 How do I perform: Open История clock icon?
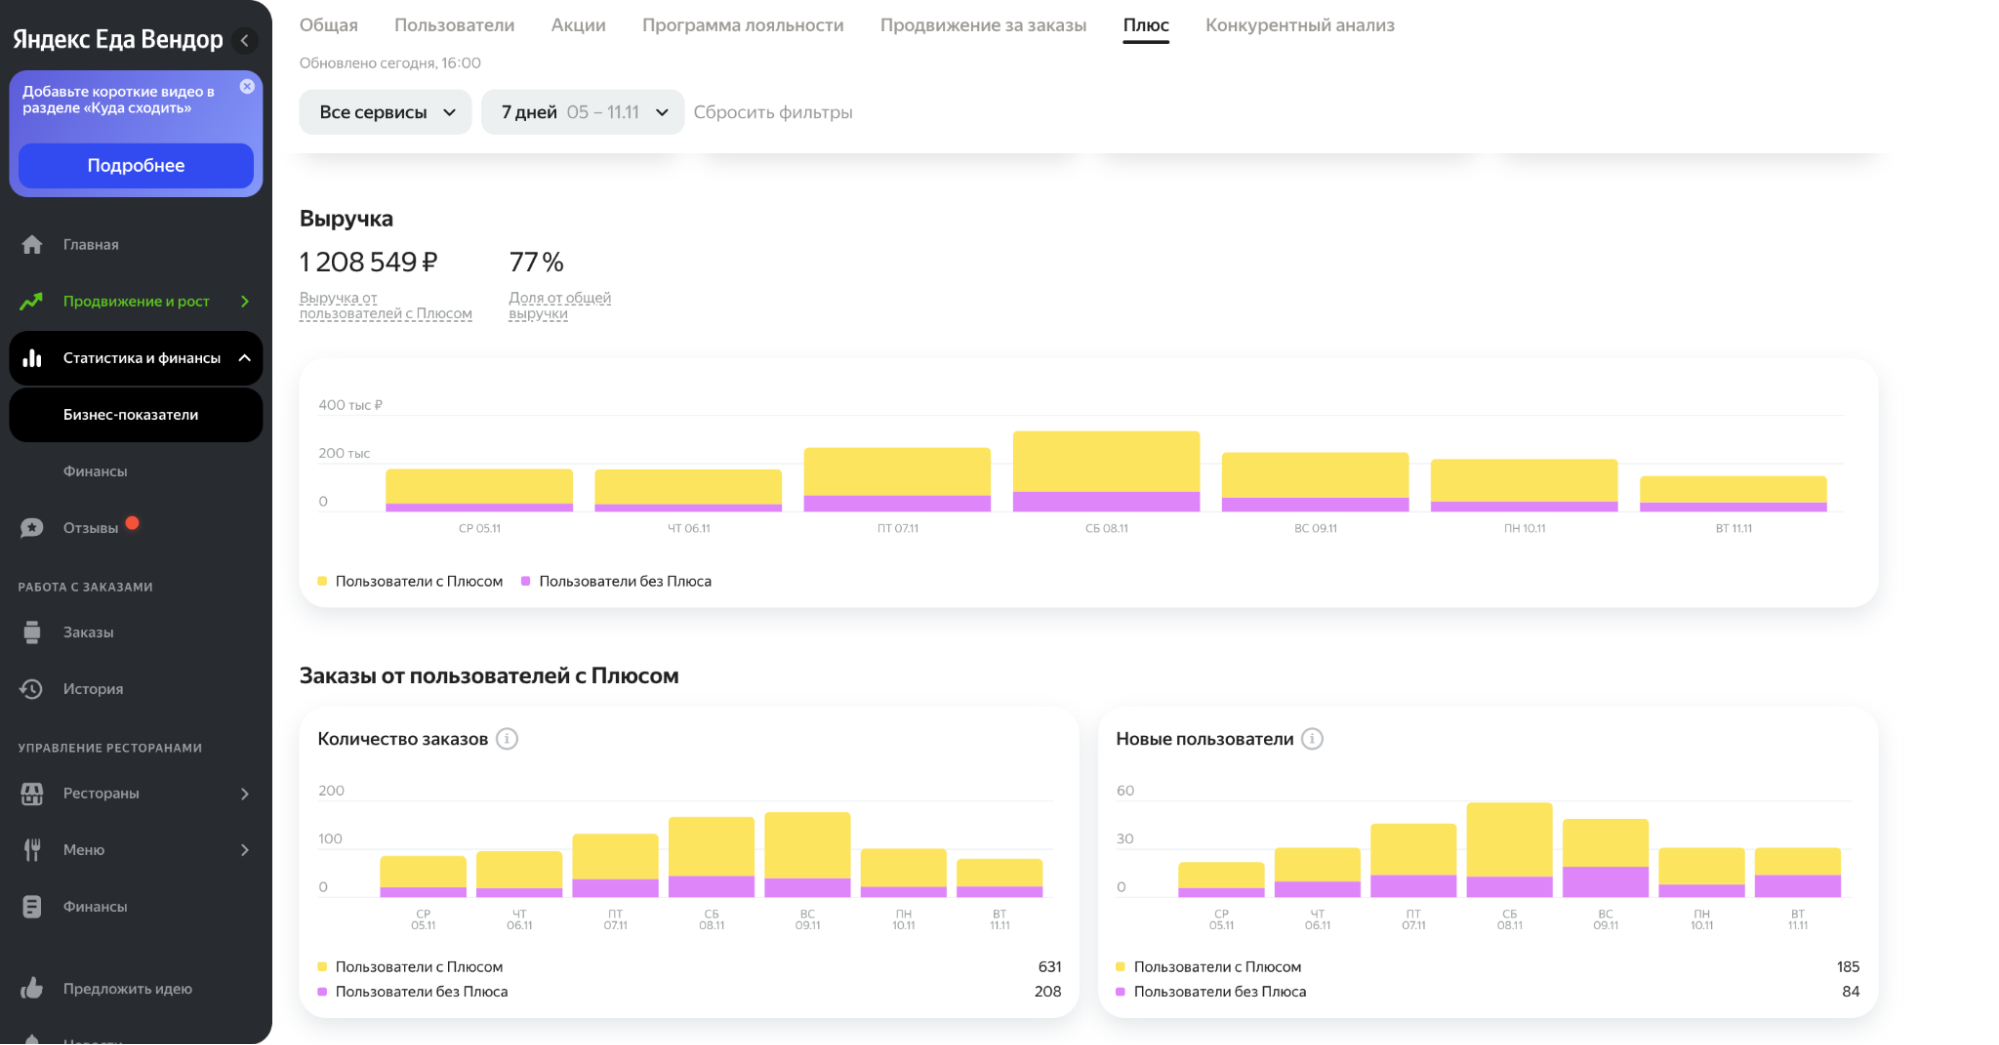click(x=32, y=689)
